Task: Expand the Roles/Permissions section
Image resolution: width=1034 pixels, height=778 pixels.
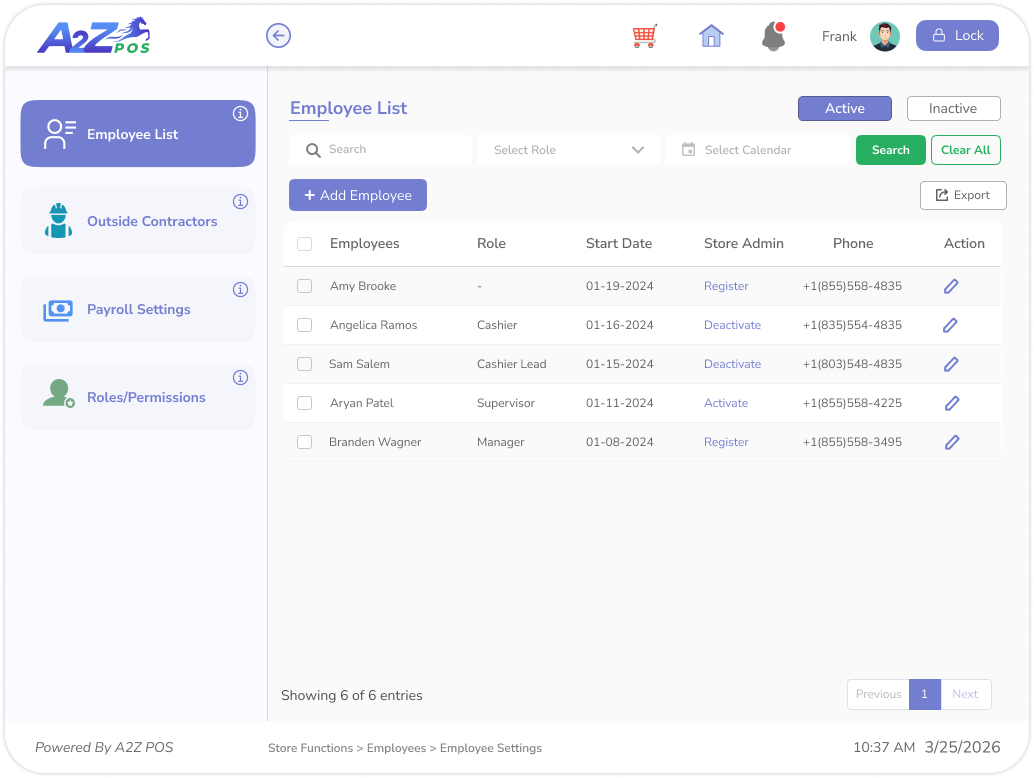Action: [x=145, y=397]
